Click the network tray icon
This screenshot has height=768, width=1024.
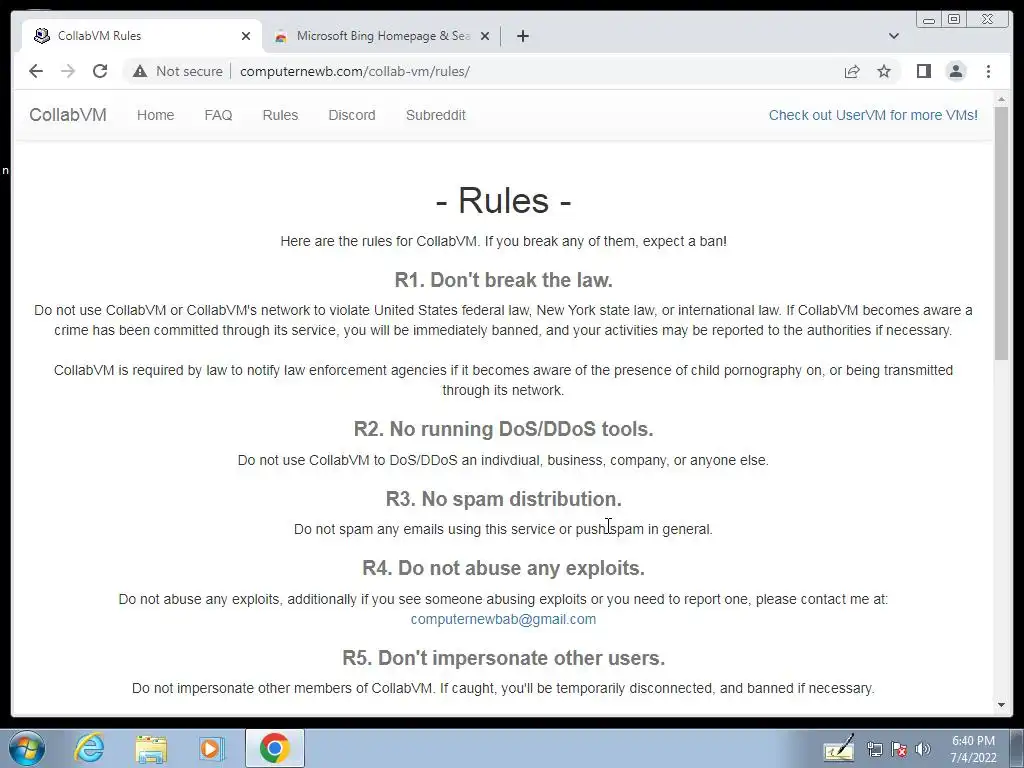pyautogui.click(x=874, y=749)
